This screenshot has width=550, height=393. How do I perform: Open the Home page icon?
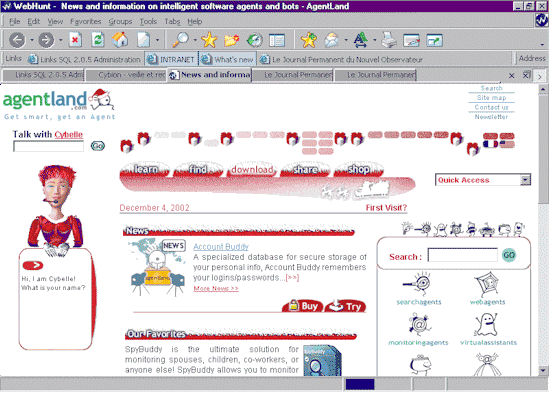[x=120, y=40]
